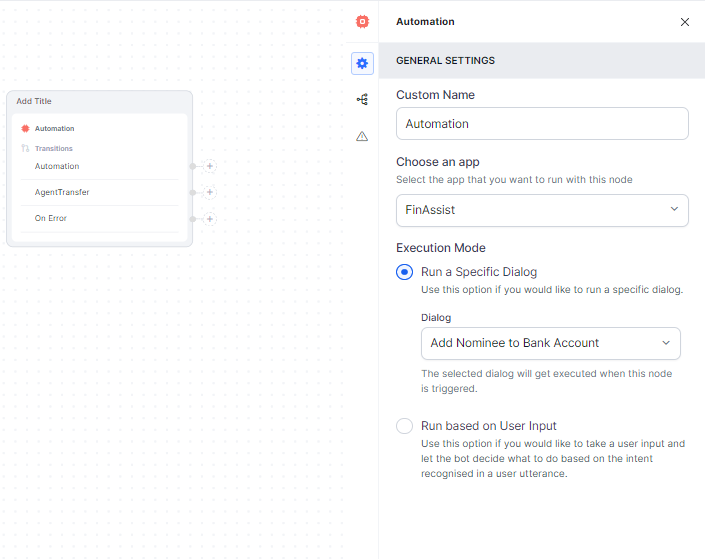Close the Automation settings panel
The height and width of the screenshot is (559, 705).
(684, 22)
